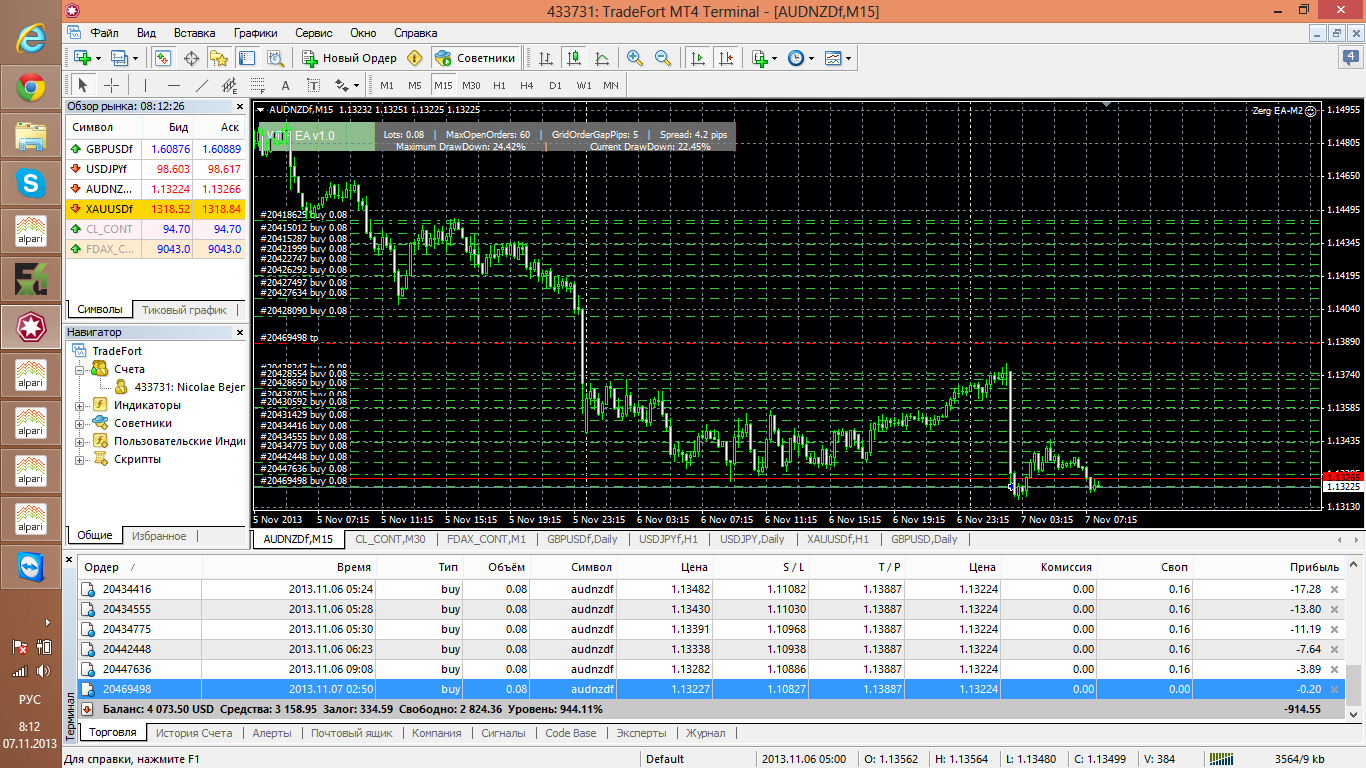Viewport: 1366px width, 768px height.
Task: Select the Crosshair tool
Action: point(112,85)
